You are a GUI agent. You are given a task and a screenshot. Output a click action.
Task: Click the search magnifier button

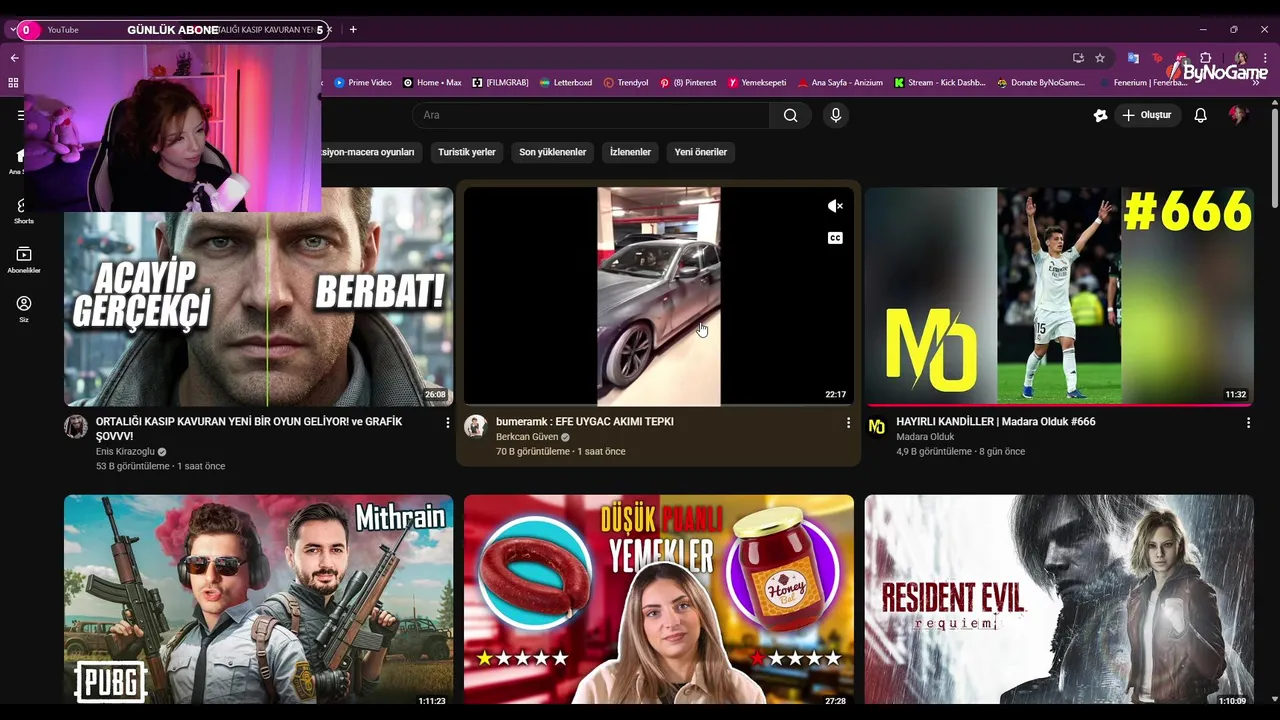(x=790, y=115)
